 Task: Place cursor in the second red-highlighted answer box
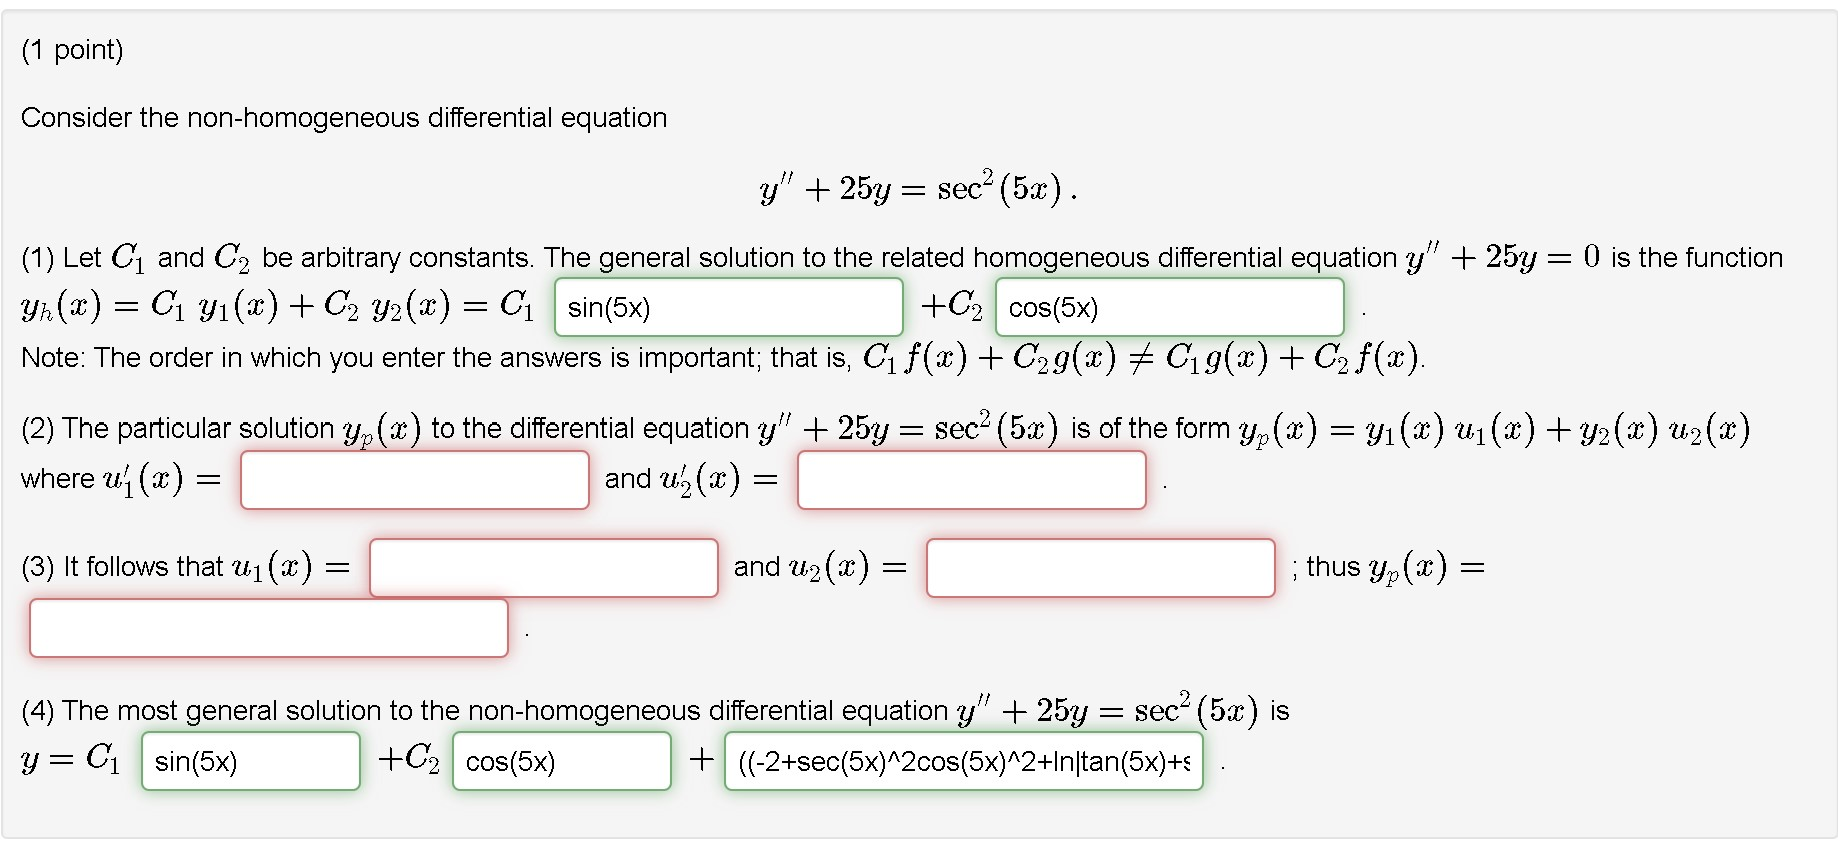click(x=971, y=480)
